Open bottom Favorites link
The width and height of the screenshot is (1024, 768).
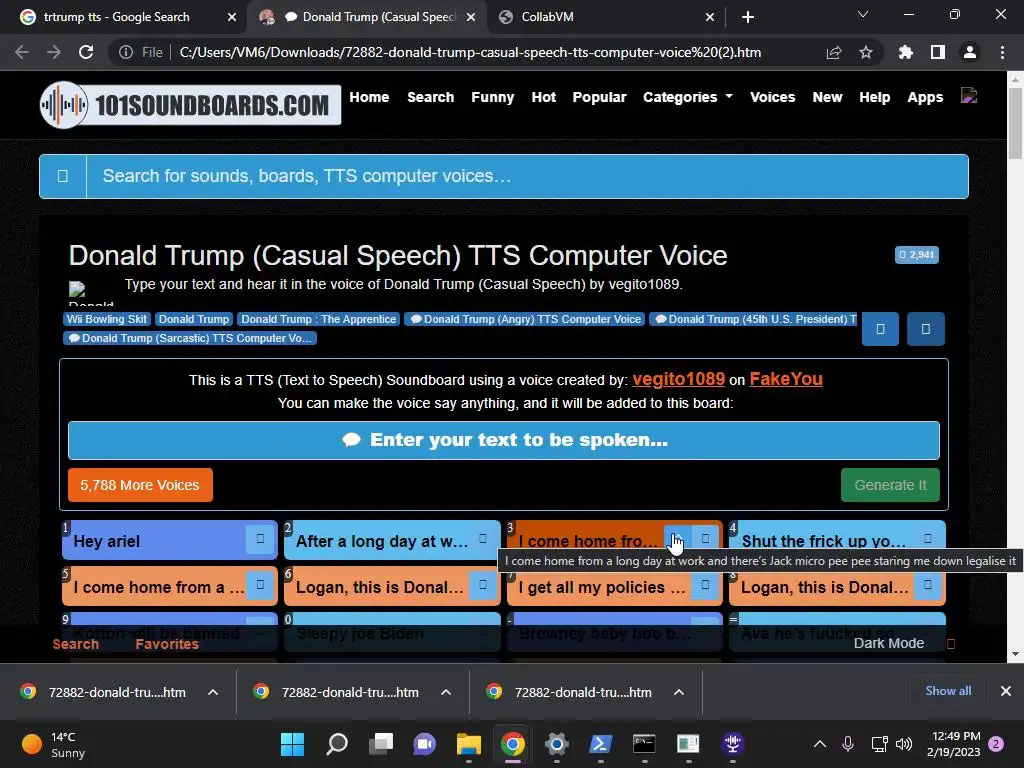click(167, 644)
